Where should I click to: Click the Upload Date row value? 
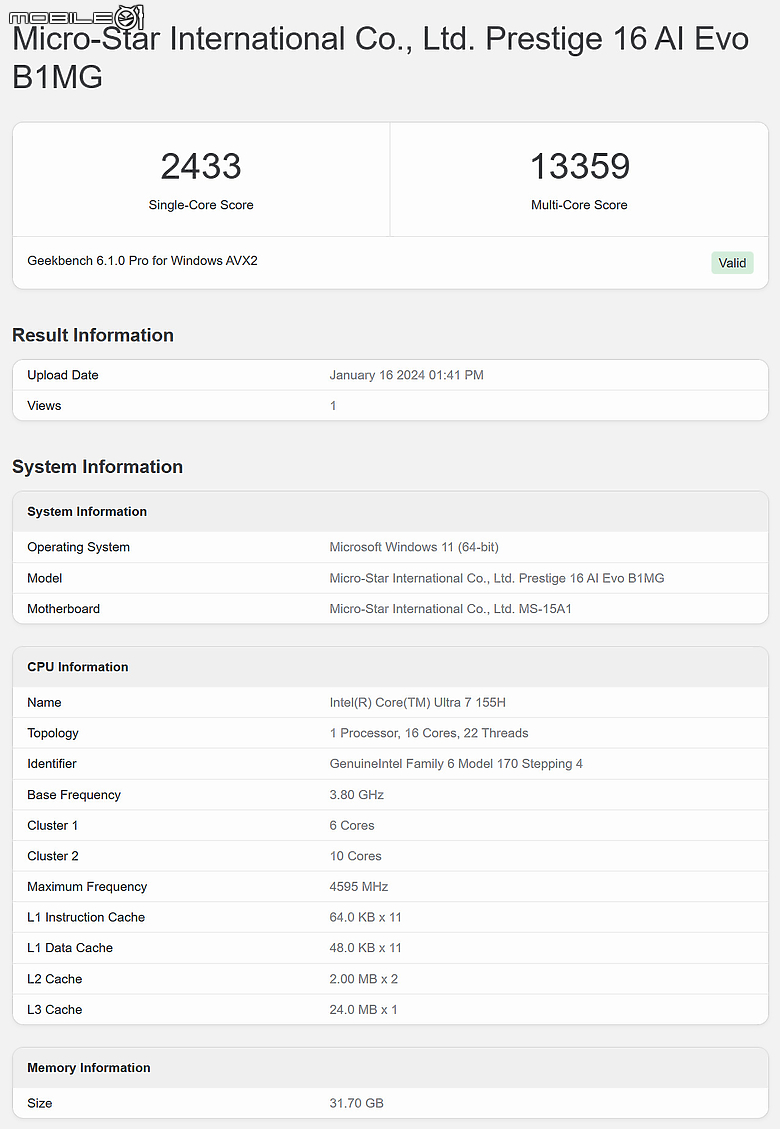coord(406,375)
